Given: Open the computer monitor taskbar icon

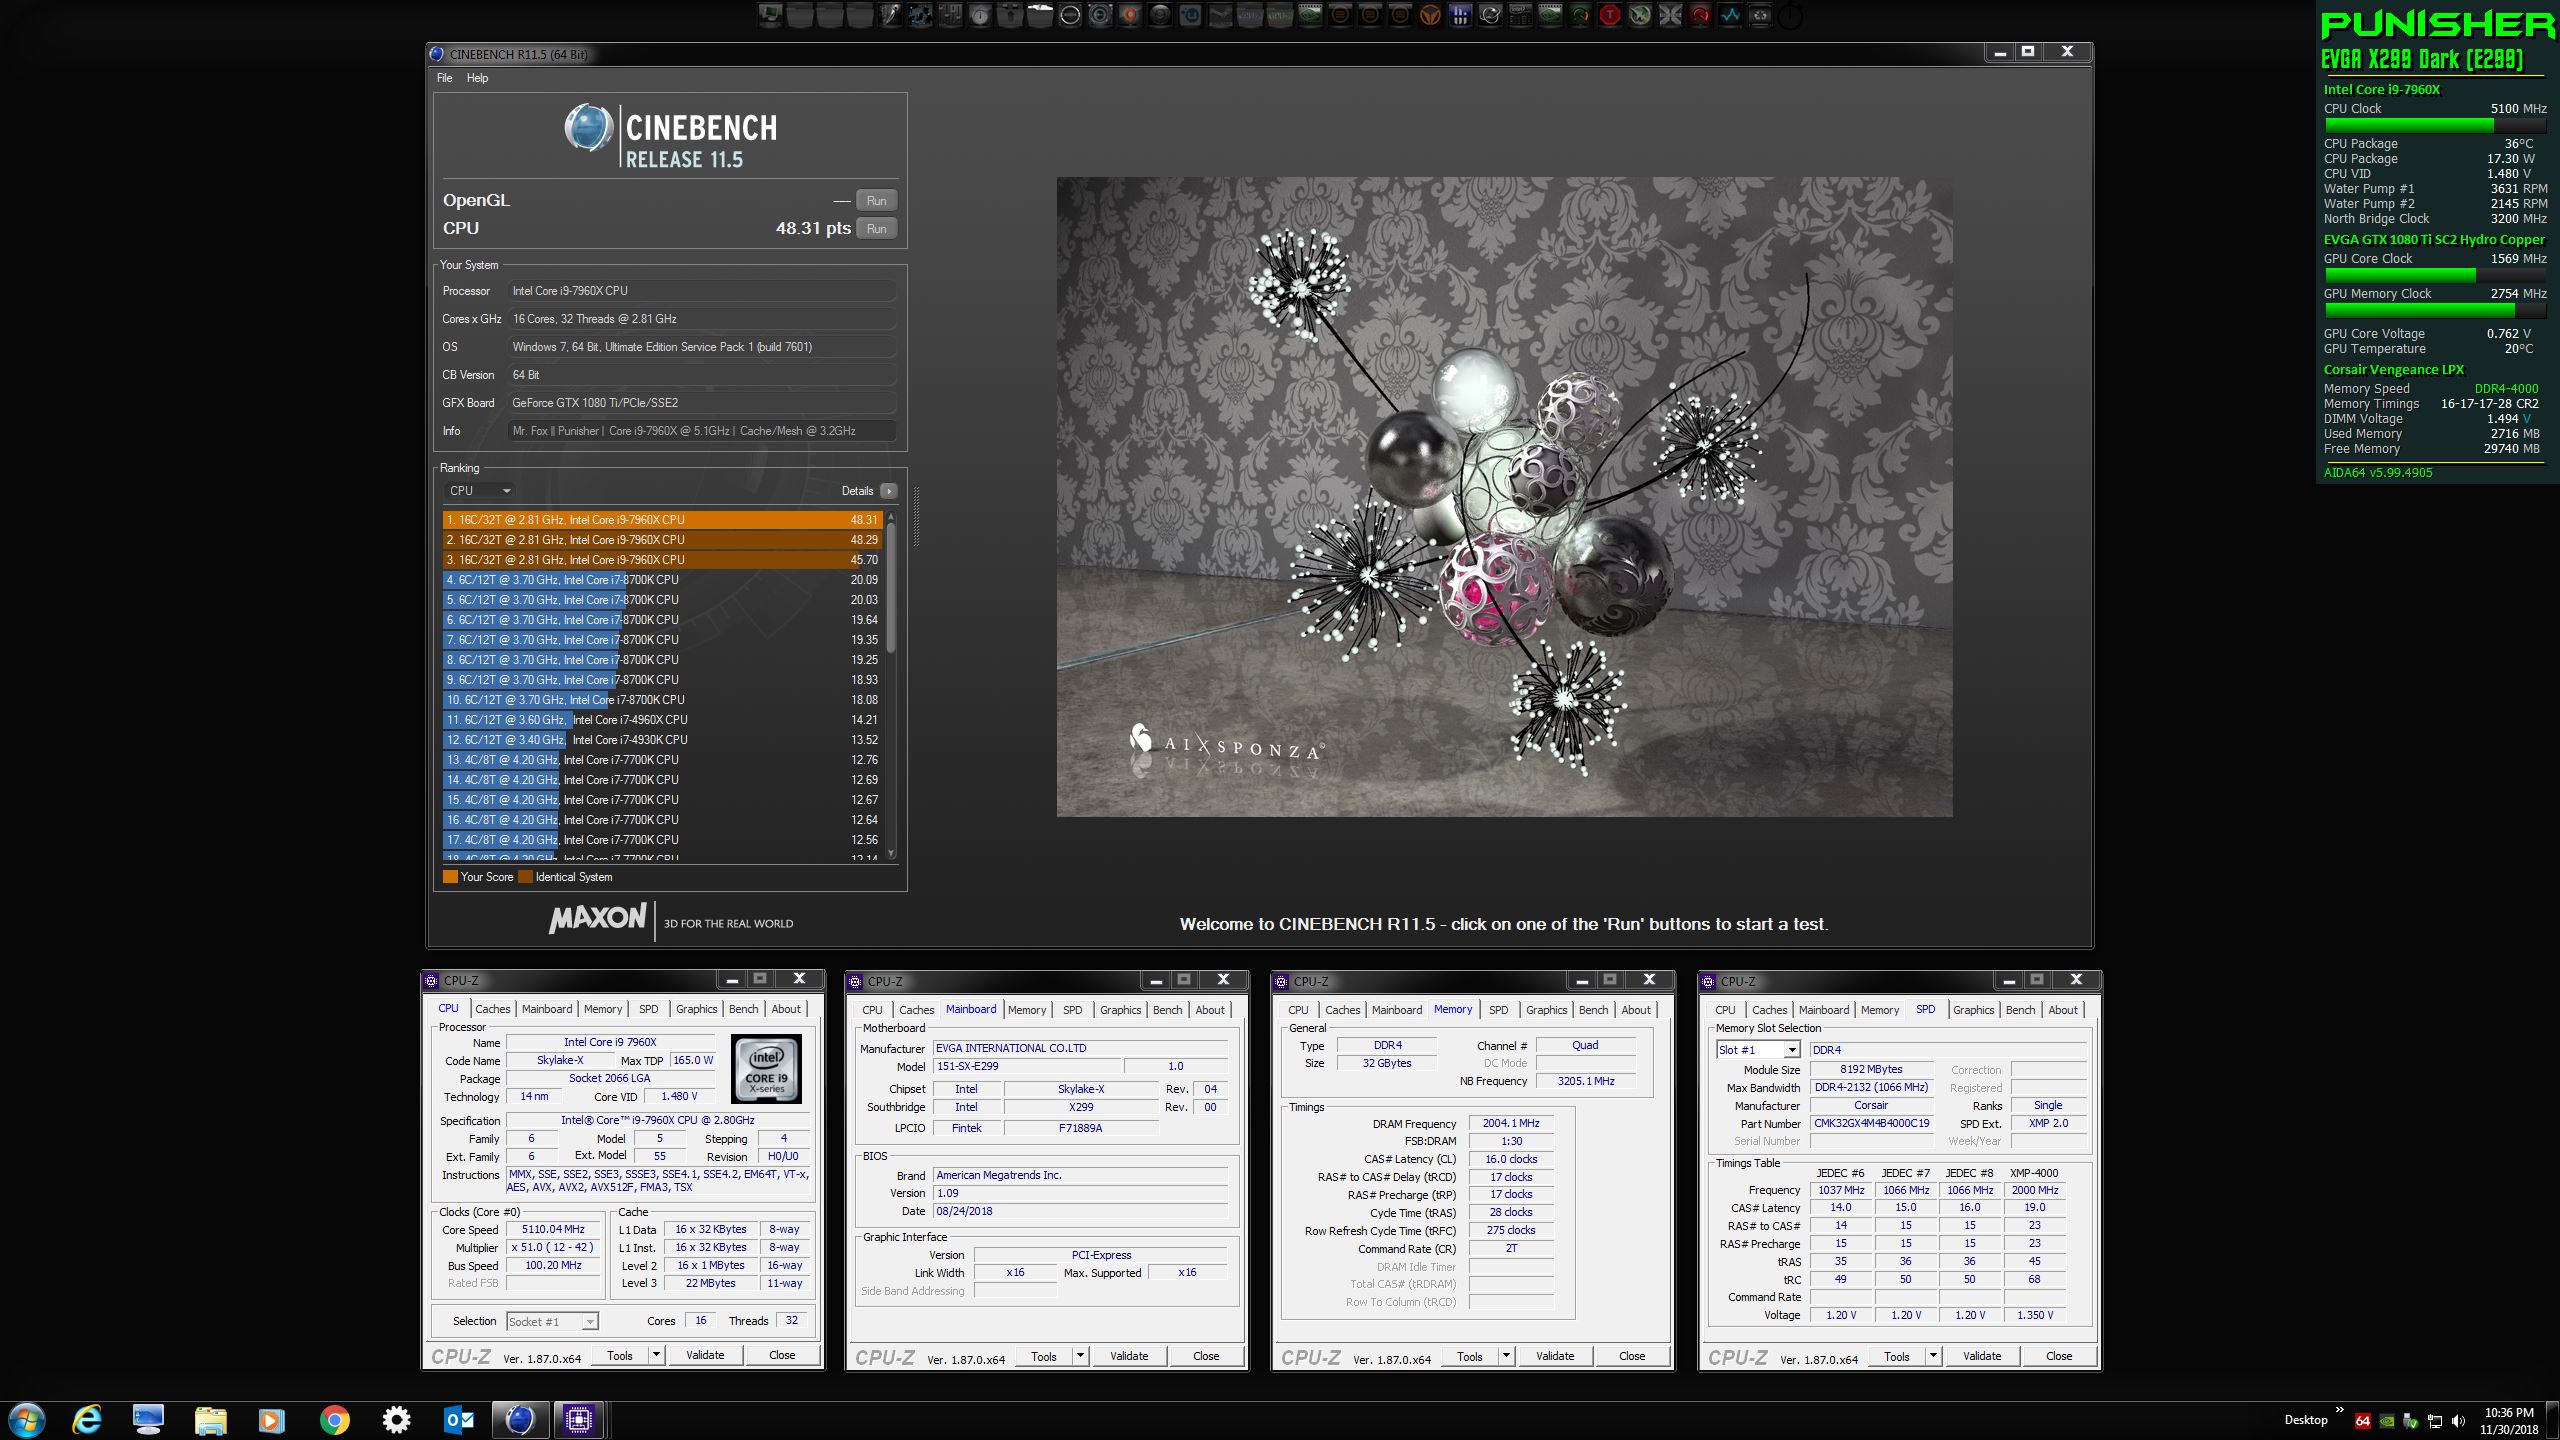Looking at the screenshot, I should click(x=149, y=1420).
